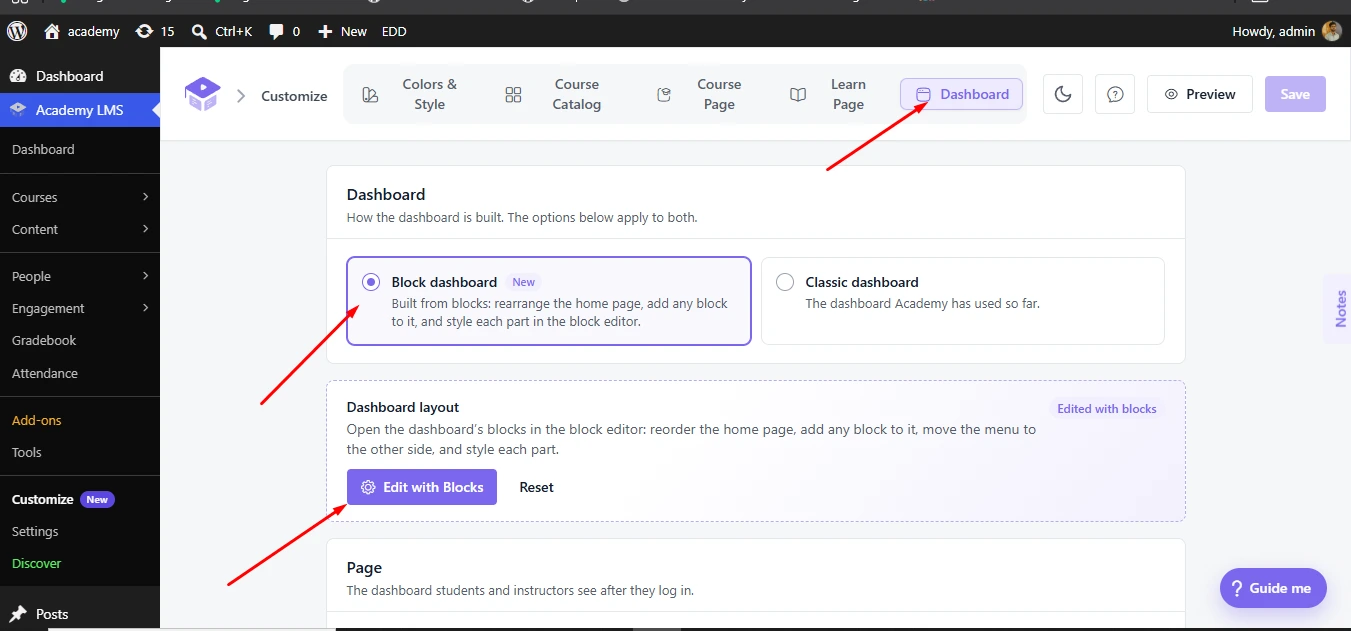Screen dimensions: 1351x631
Task: Click the gear icon in Edit with Blocks
Action: tap(368, 487)
